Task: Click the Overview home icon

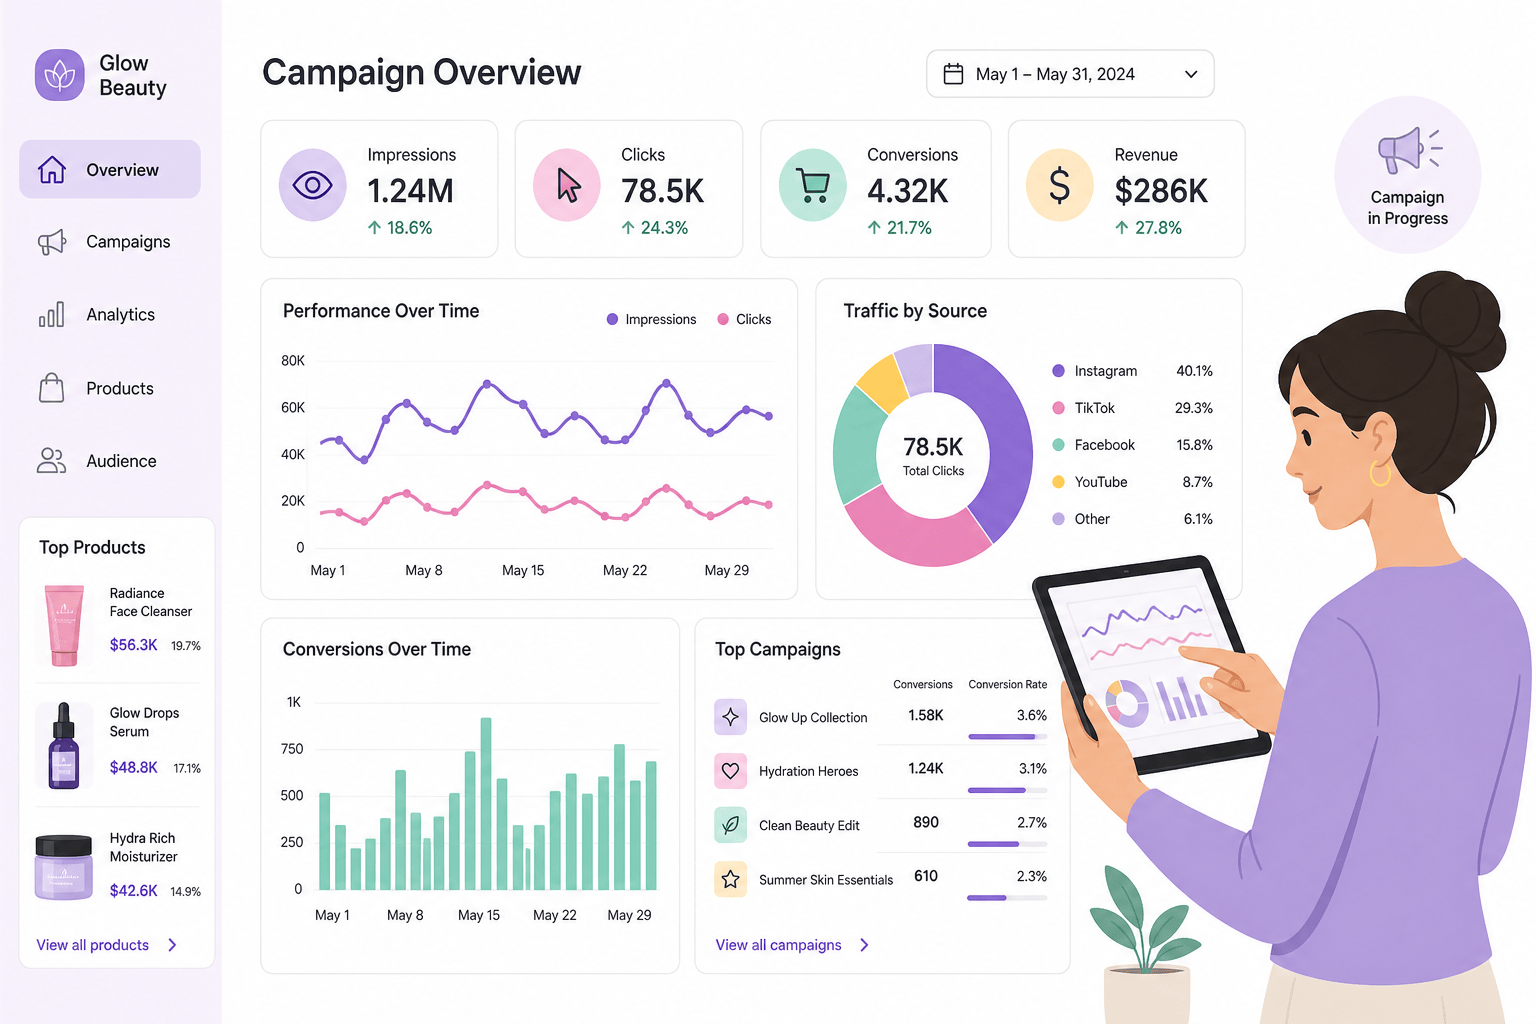Action: 52,170
